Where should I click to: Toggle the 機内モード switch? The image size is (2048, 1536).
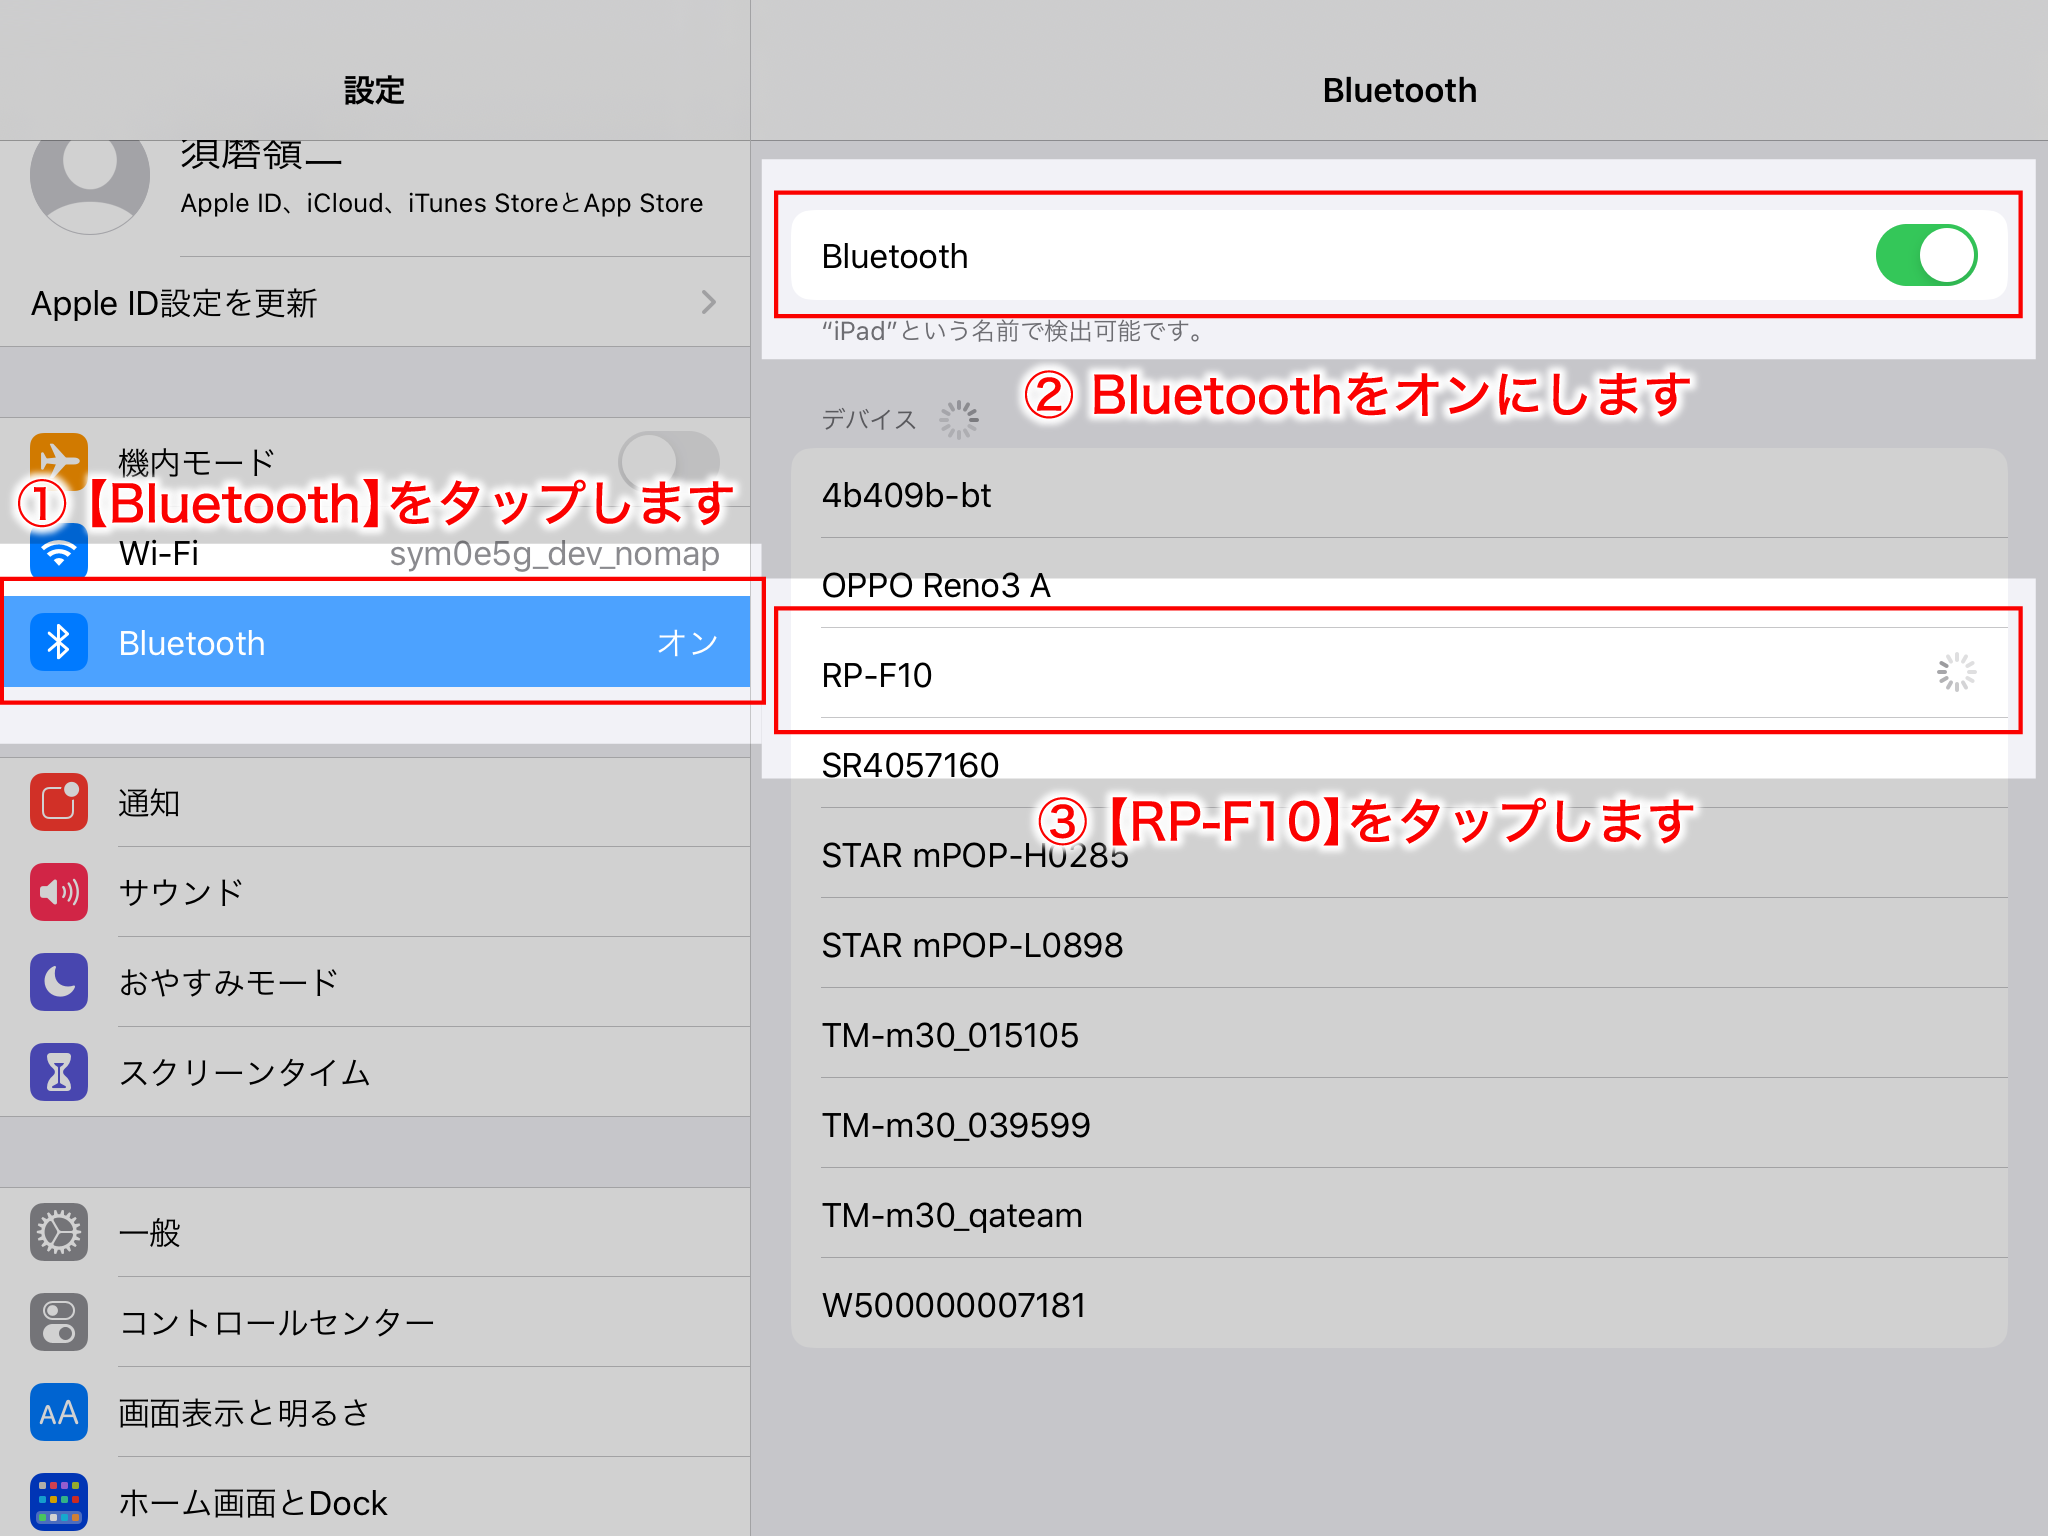click(669, 461)
